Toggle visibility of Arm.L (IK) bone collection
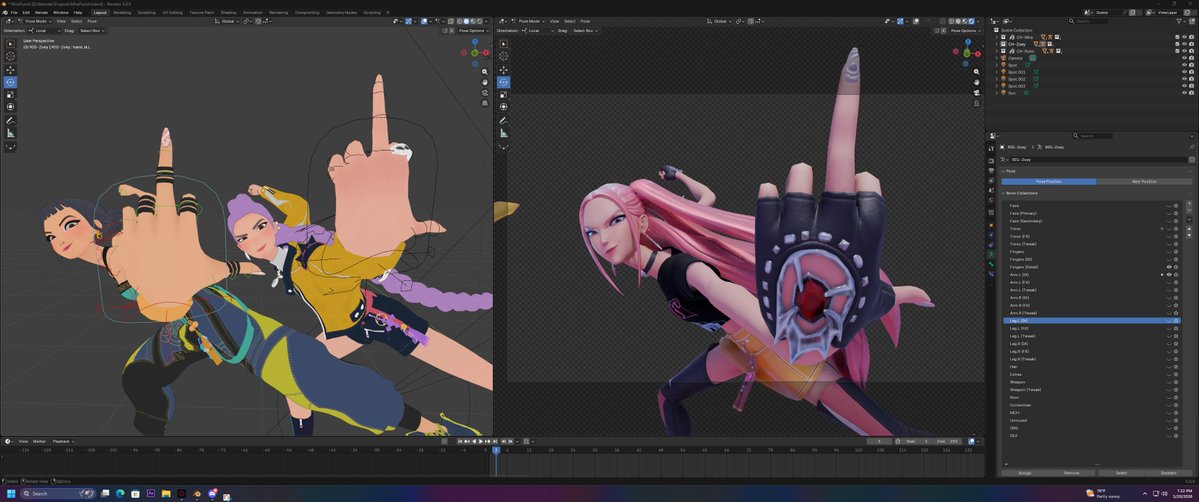The height and width of the screenshot is (502, 1199). 1168,275
